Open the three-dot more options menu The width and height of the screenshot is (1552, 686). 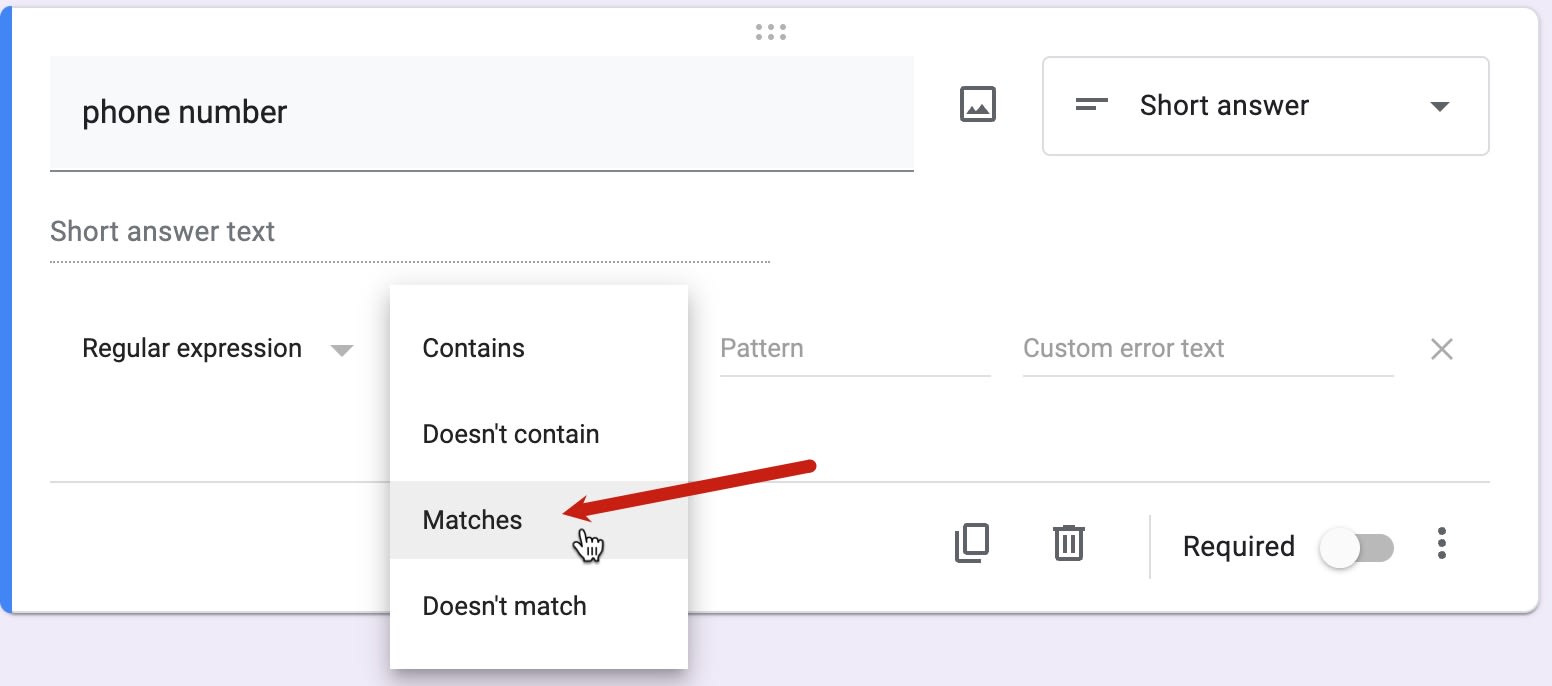(1442, 545)
